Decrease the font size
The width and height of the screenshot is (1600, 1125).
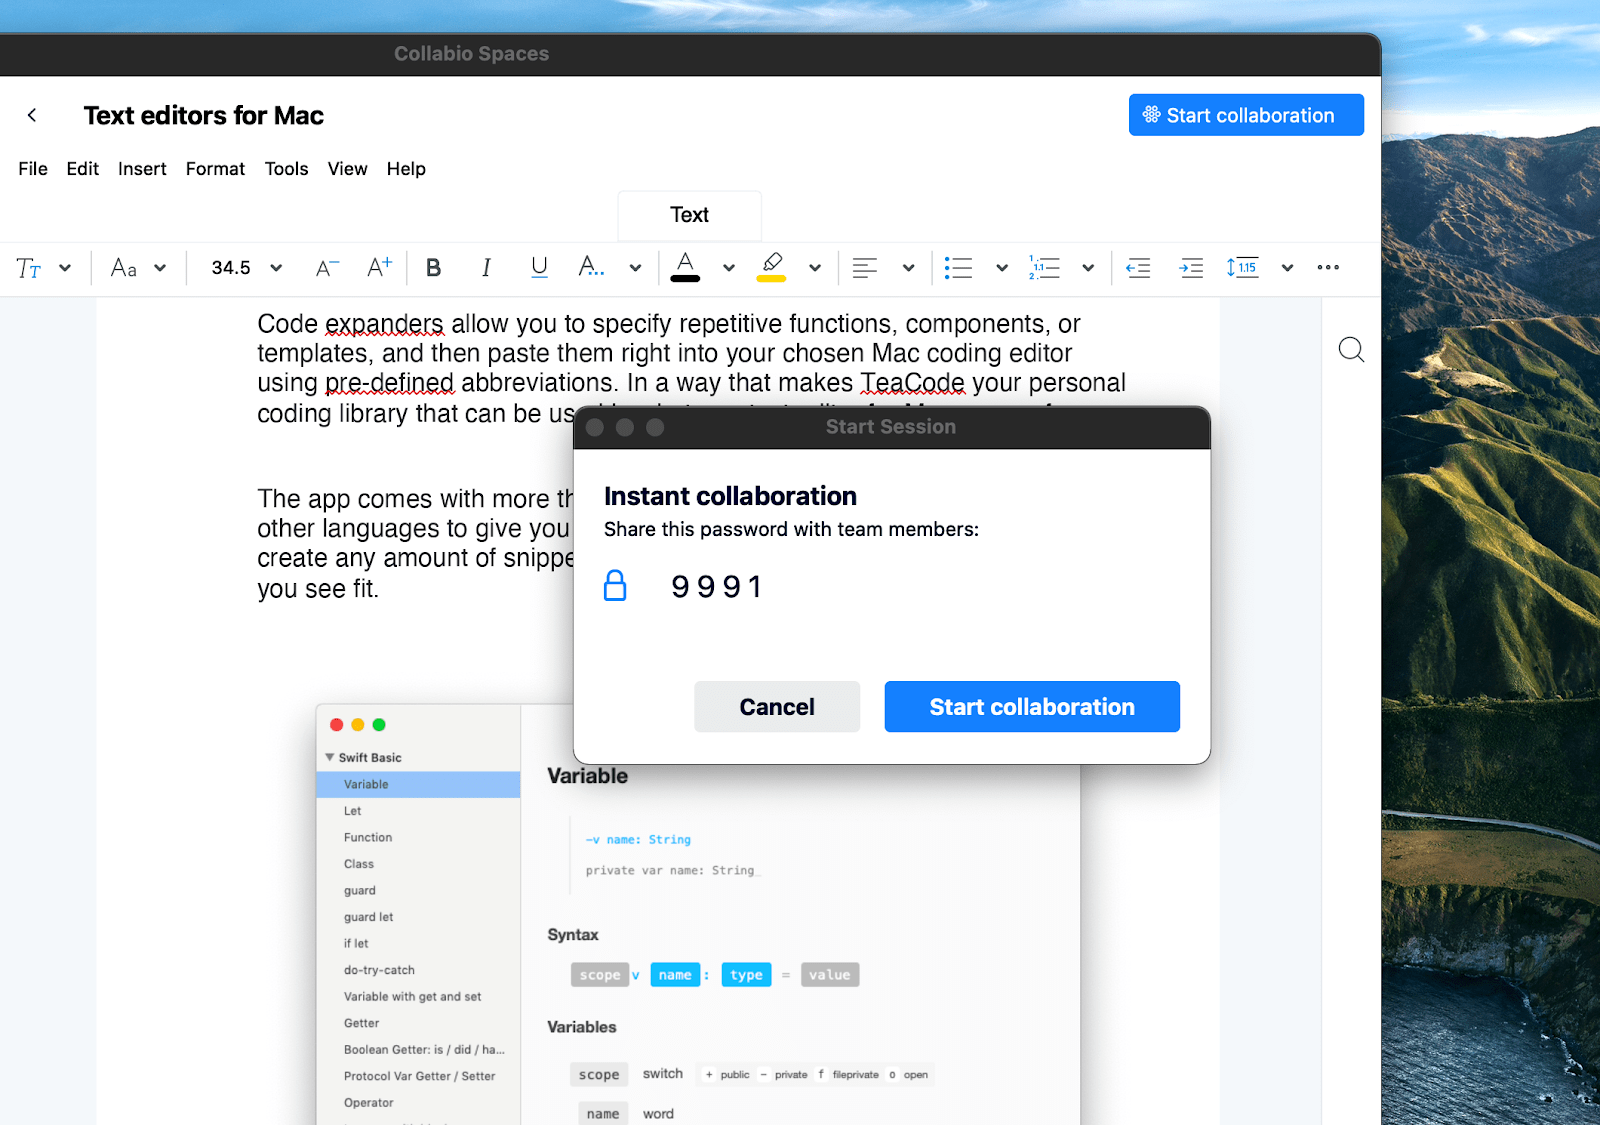point(325,267)
